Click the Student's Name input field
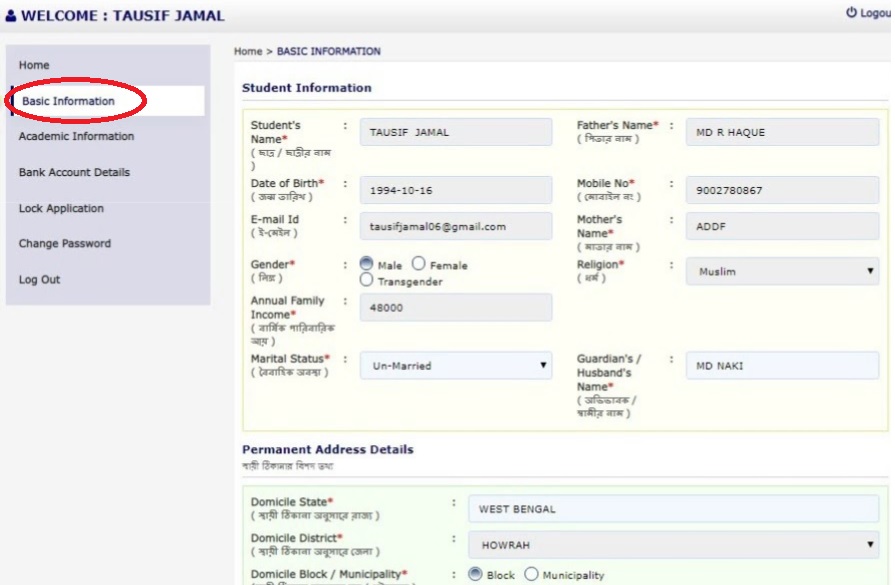 tap(455, 132)
